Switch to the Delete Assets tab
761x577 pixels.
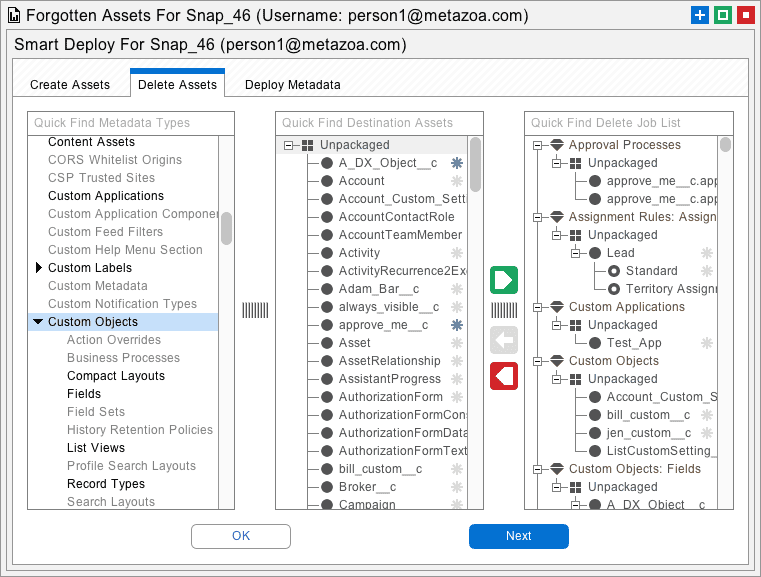[x=177, y=84]
